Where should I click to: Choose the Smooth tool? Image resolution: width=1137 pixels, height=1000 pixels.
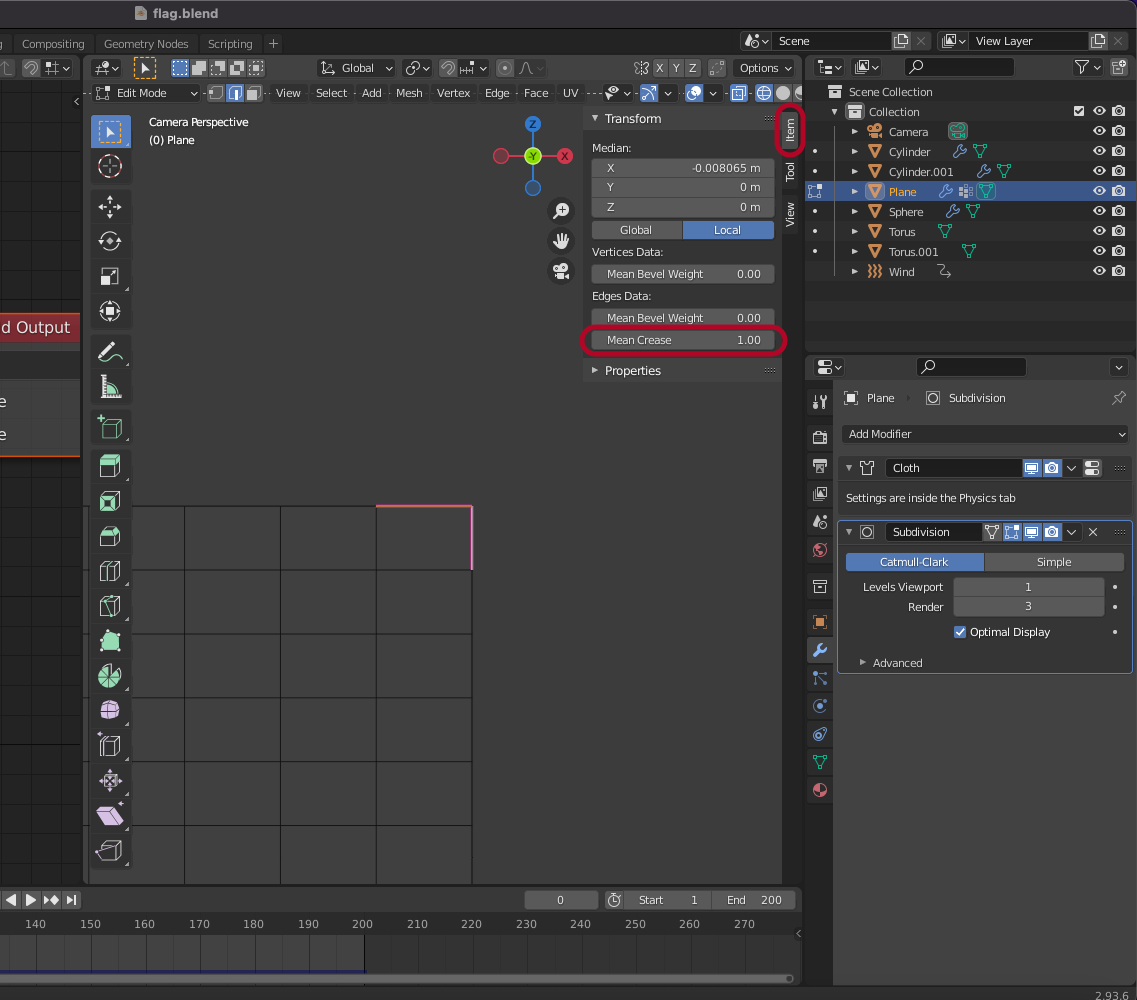coord(110,710)
